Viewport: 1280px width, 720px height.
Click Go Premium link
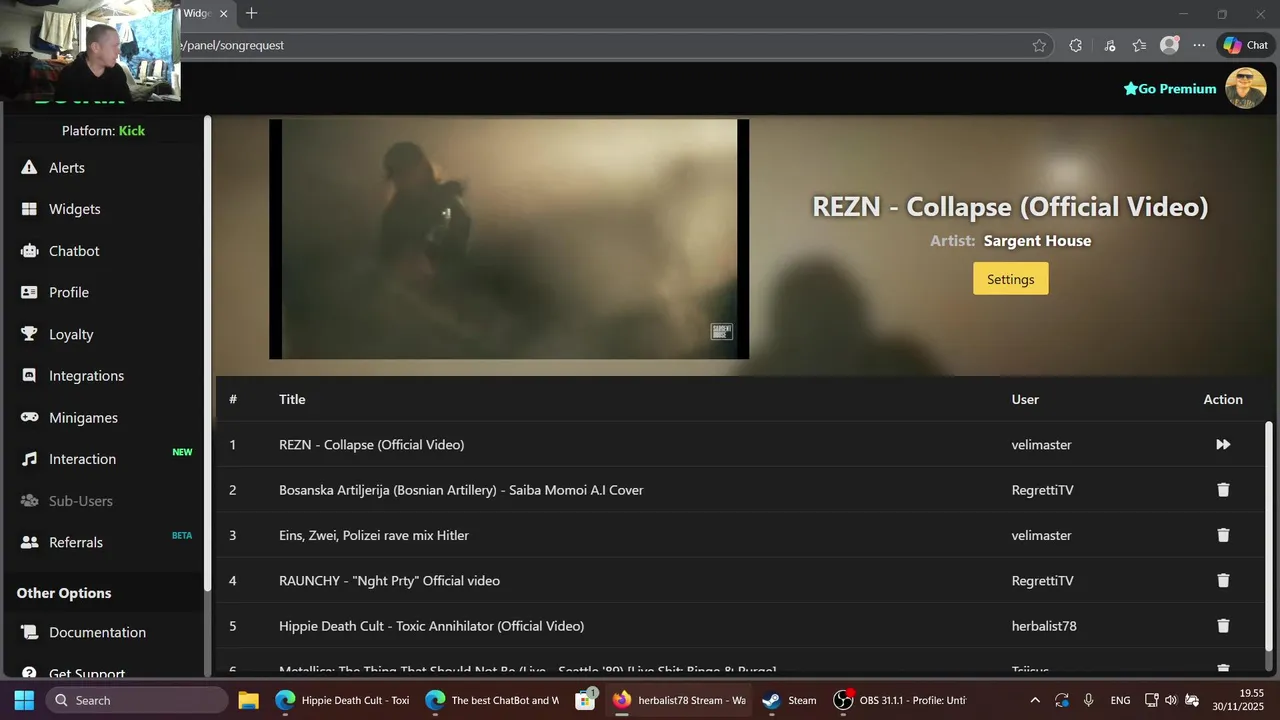[x=1170, y=89]
